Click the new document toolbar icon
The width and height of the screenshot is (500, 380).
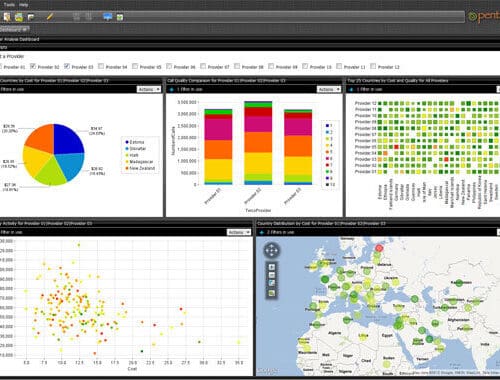point(7,17)
